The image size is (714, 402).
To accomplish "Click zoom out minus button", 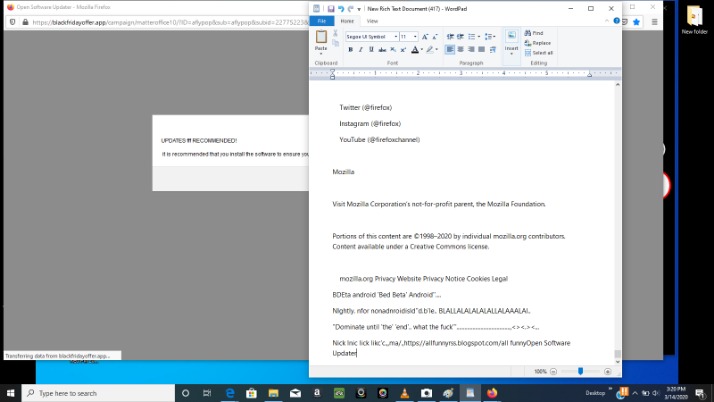I will coord(553,371).
